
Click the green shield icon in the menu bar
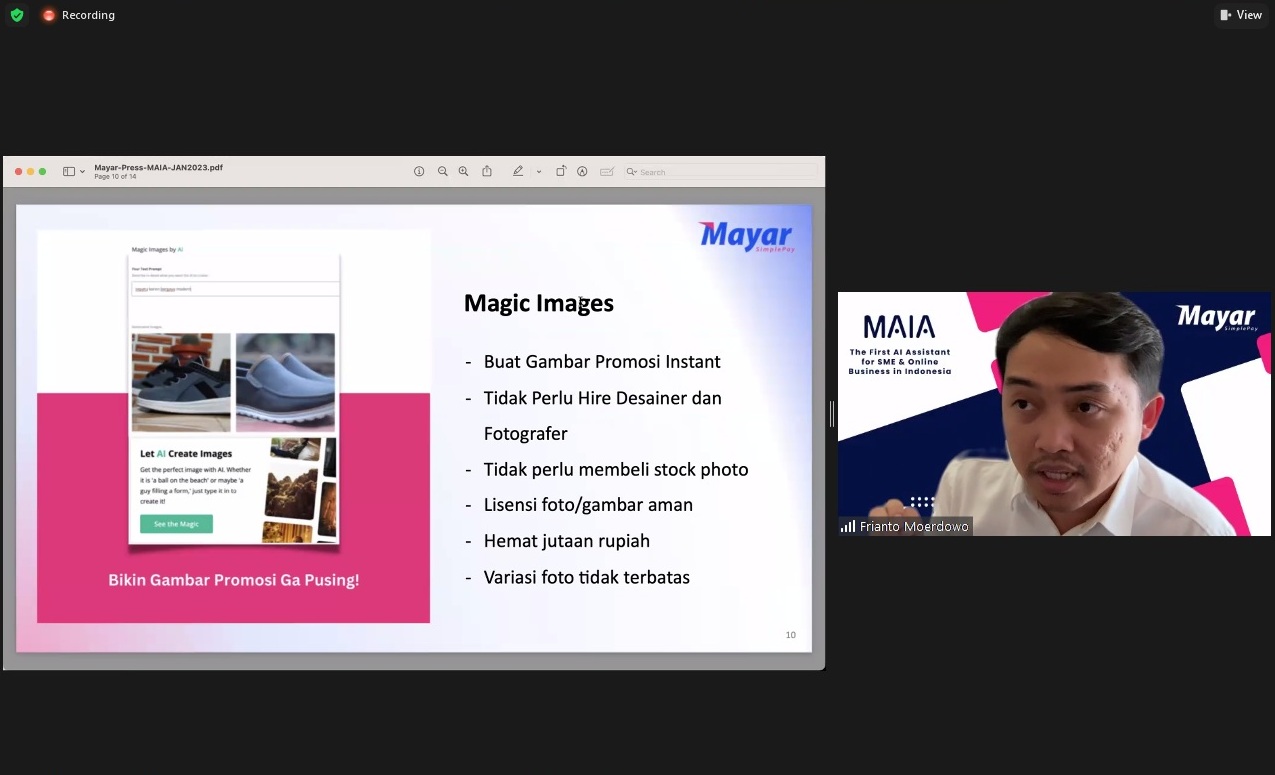(x=16, y=15)
